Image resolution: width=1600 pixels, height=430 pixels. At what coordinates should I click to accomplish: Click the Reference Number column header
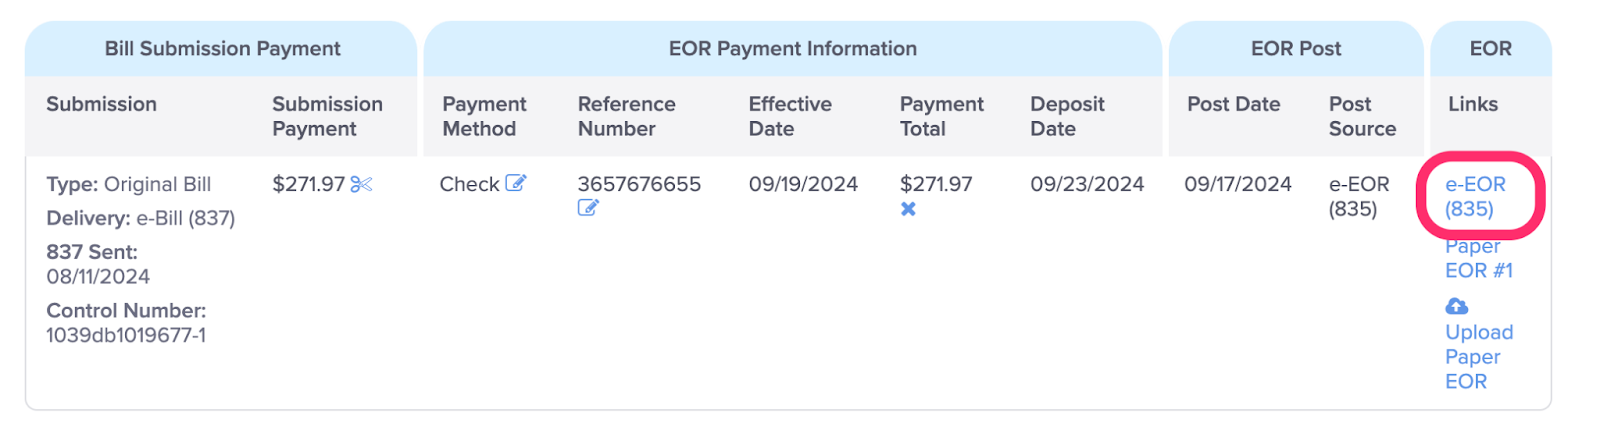[x=627, y=116]
